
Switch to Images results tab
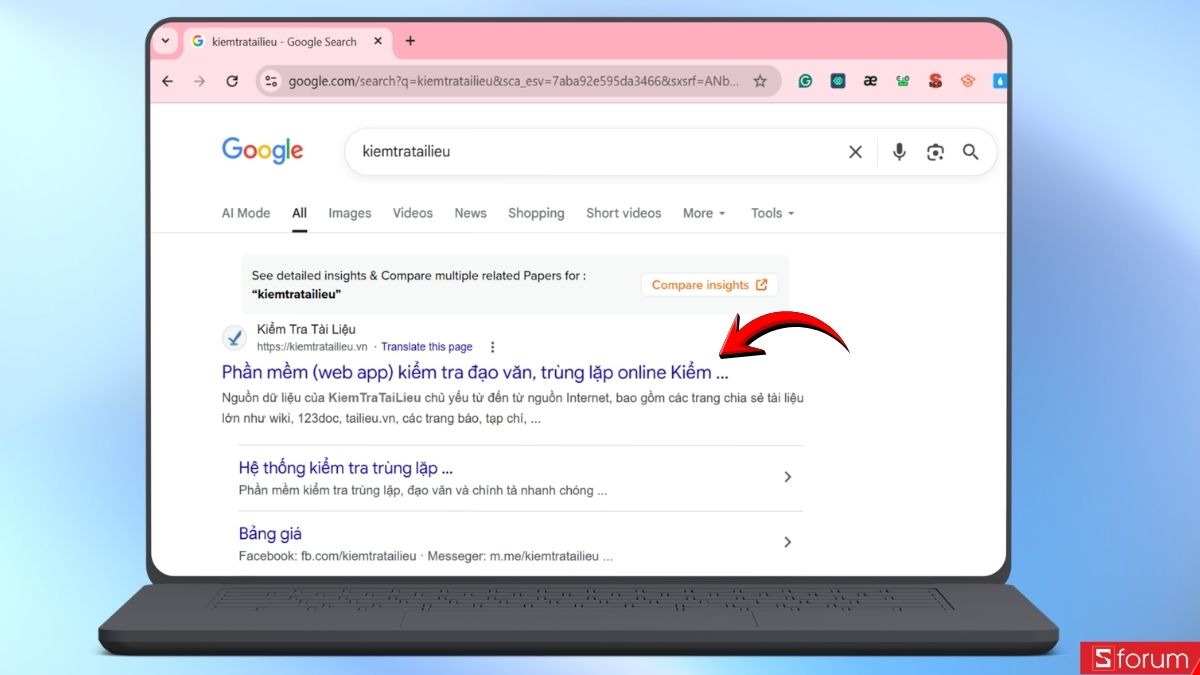coord(350,213)
